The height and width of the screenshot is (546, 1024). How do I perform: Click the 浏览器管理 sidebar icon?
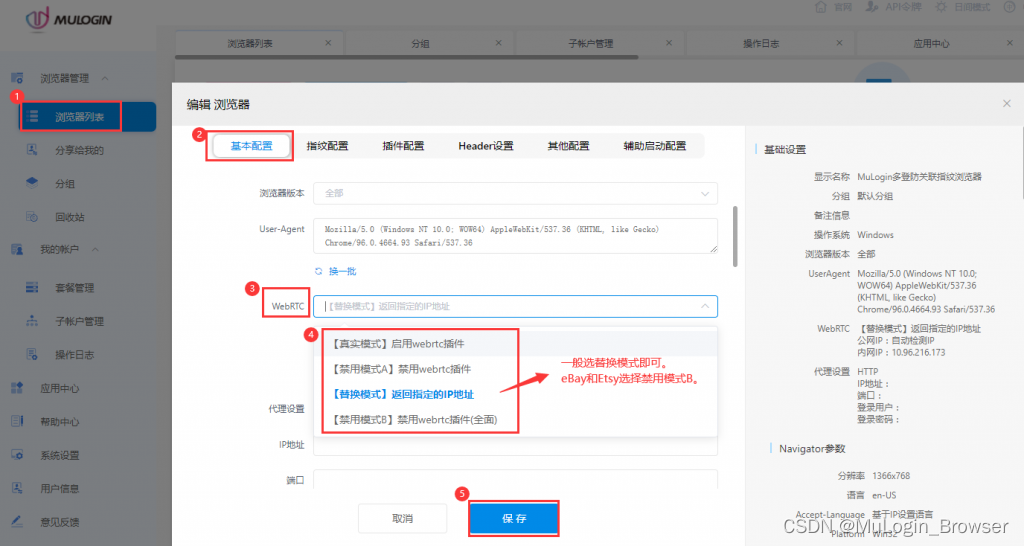point(17,78)
